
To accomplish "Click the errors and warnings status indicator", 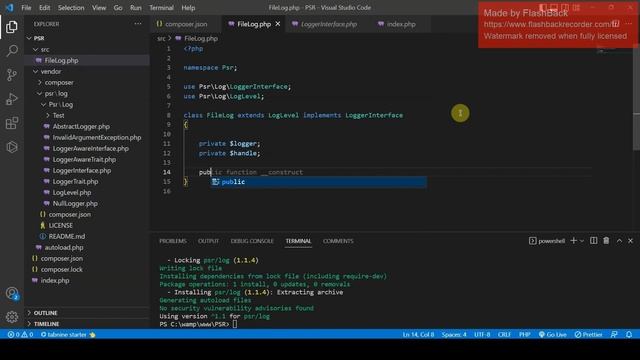I will [x=20, y=334].
